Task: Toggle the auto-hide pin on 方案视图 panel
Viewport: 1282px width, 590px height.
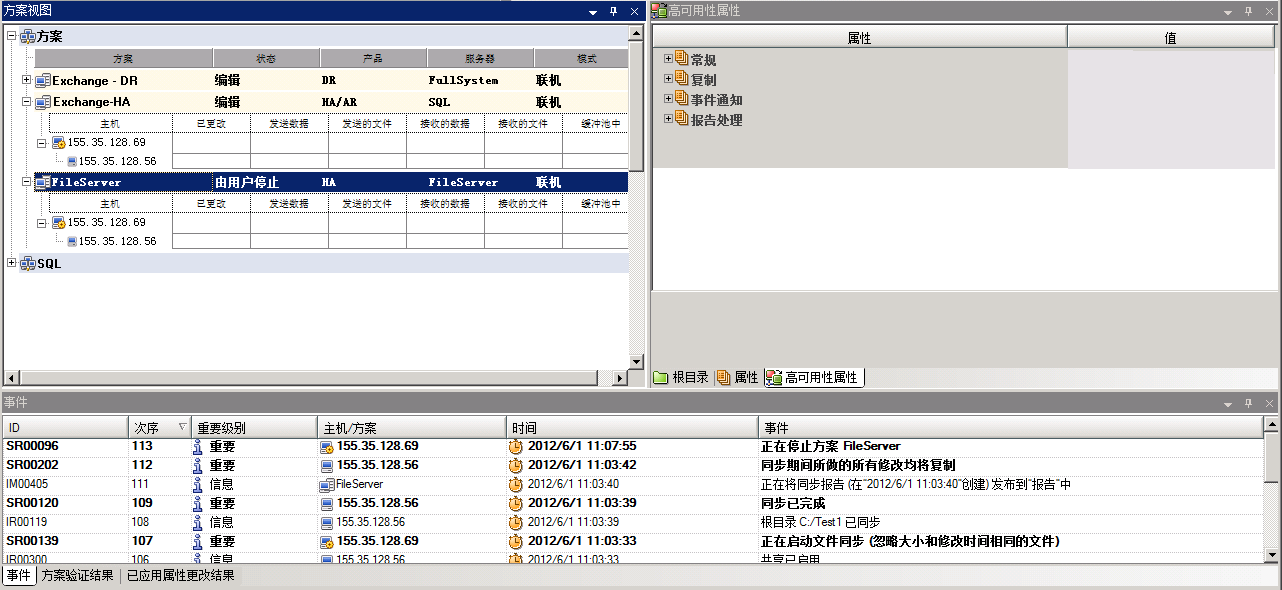Action: [x=613, y=11]
